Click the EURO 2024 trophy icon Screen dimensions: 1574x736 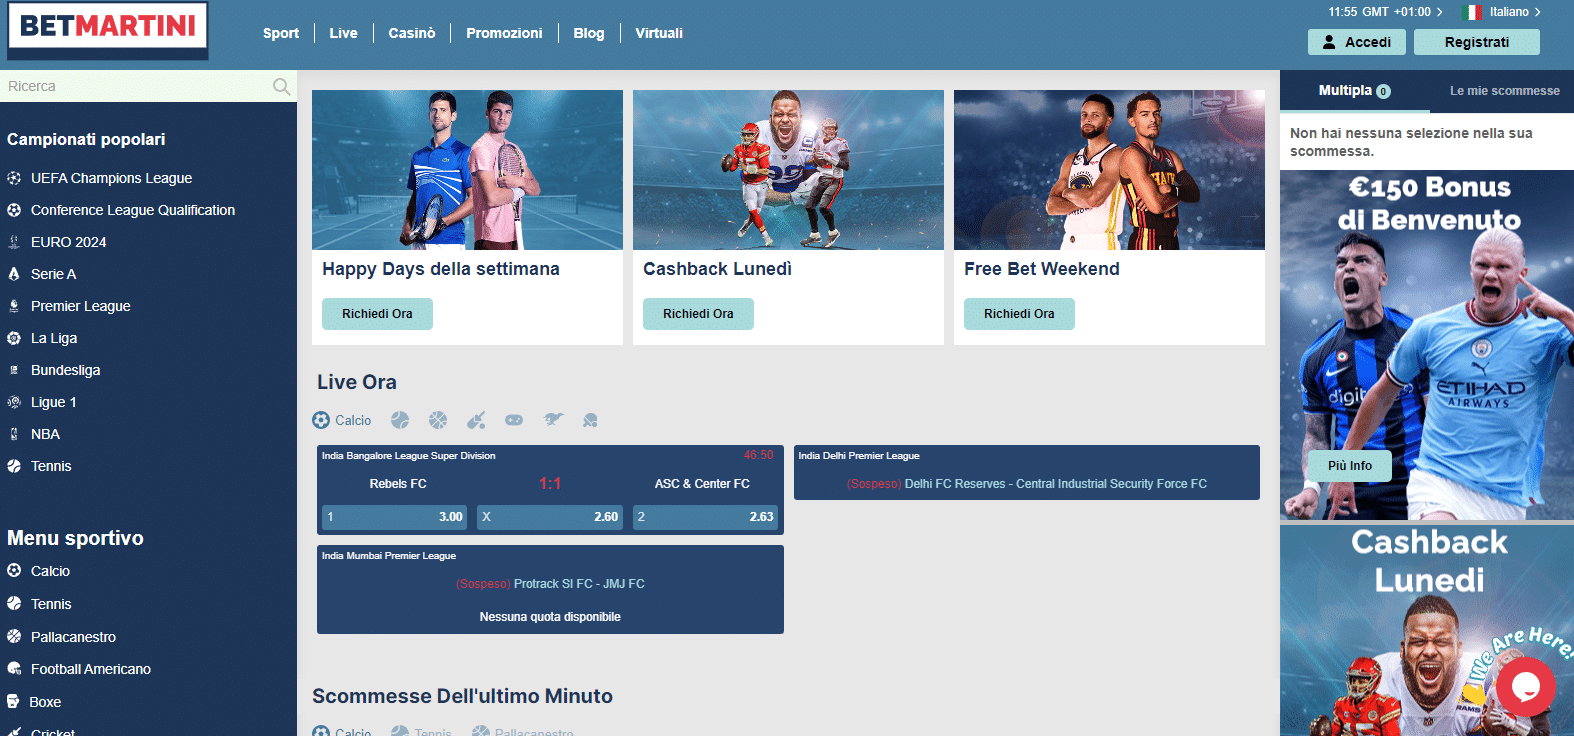(x=14, y=242)
